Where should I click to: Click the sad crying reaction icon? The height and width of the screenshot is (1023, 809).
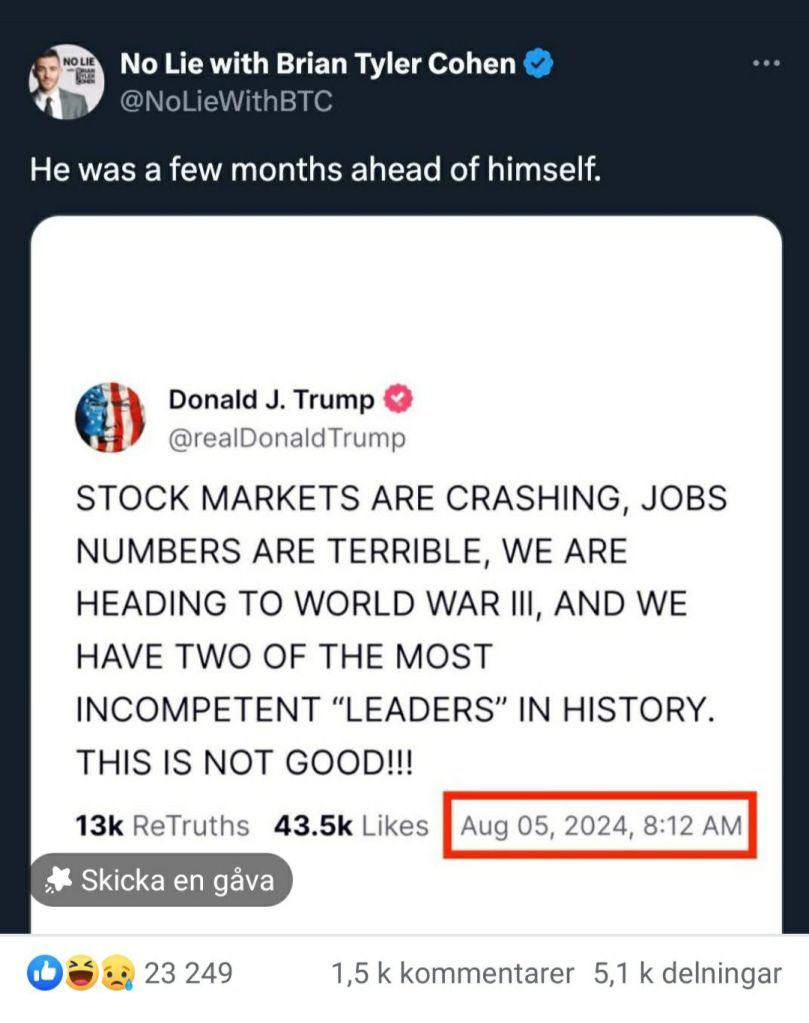coord(117,972)
